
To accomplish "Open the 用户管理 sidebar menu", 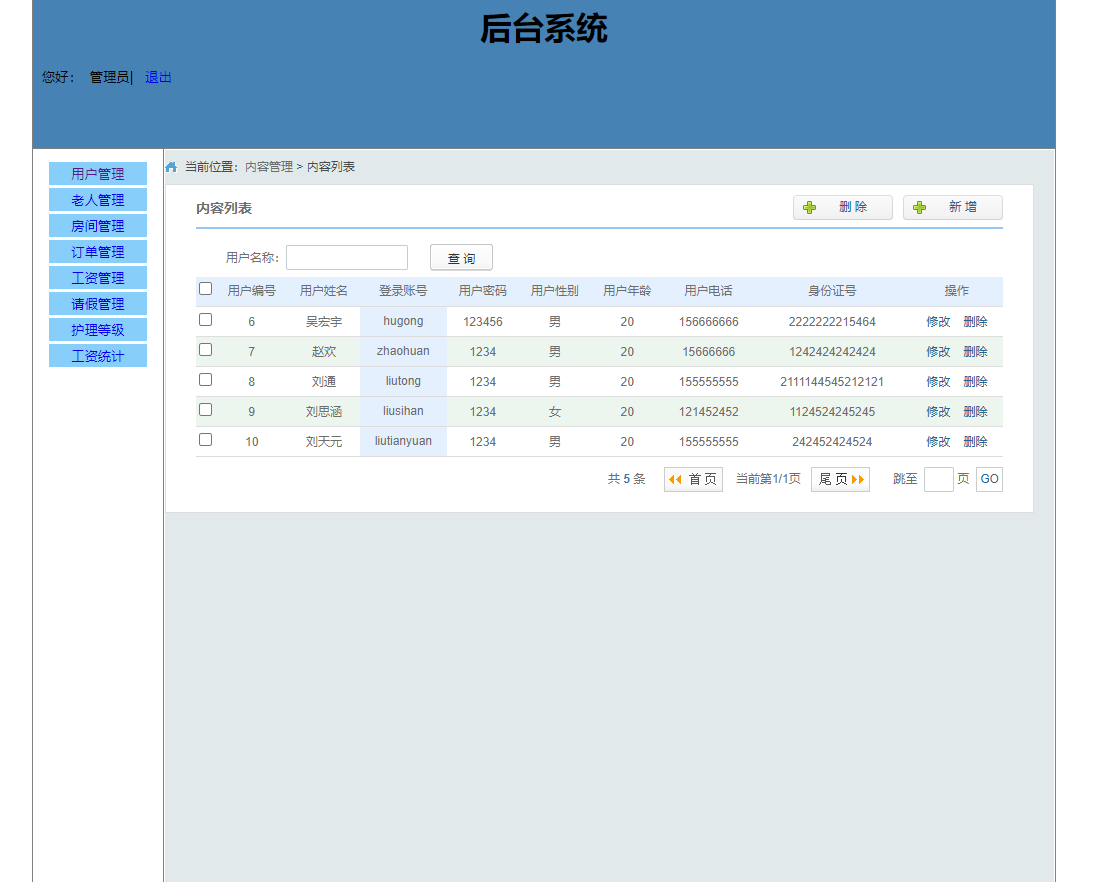I will pyautogui.click(x=97, y=173).
